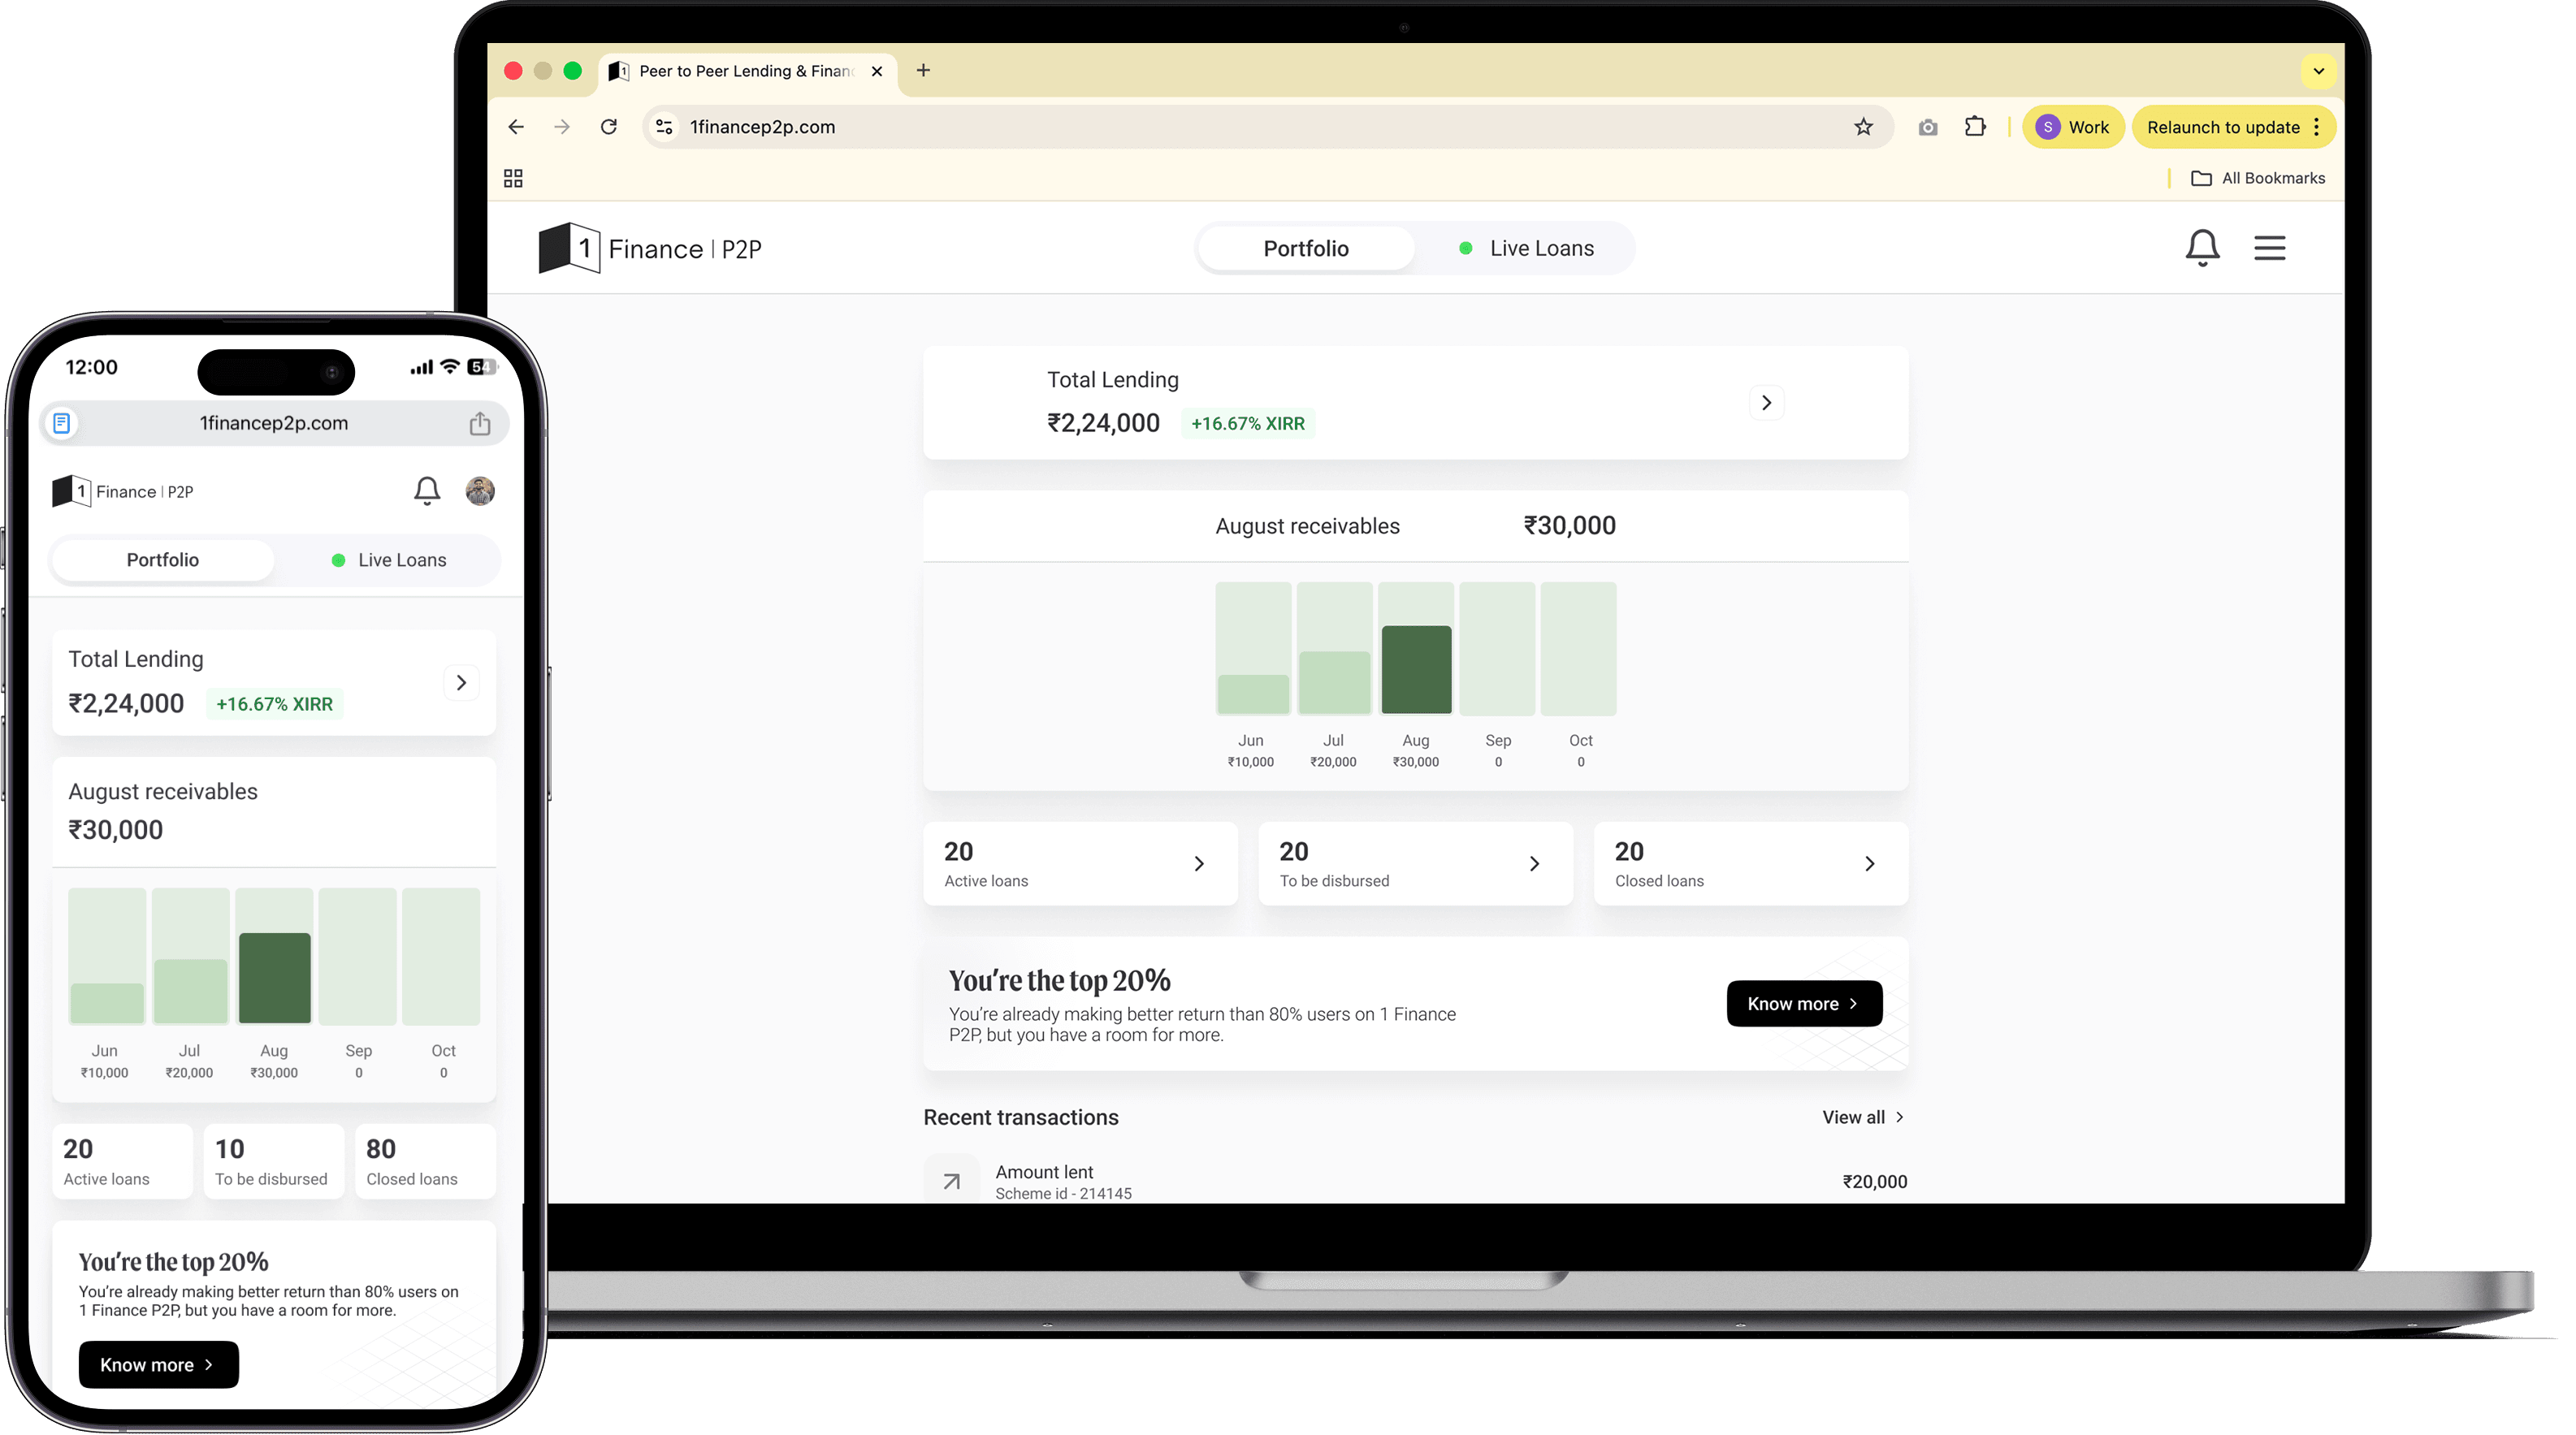Expand Total Lending chevron on laptop
This screenshot has width=2576, height=1435.
coord(1766,402)
